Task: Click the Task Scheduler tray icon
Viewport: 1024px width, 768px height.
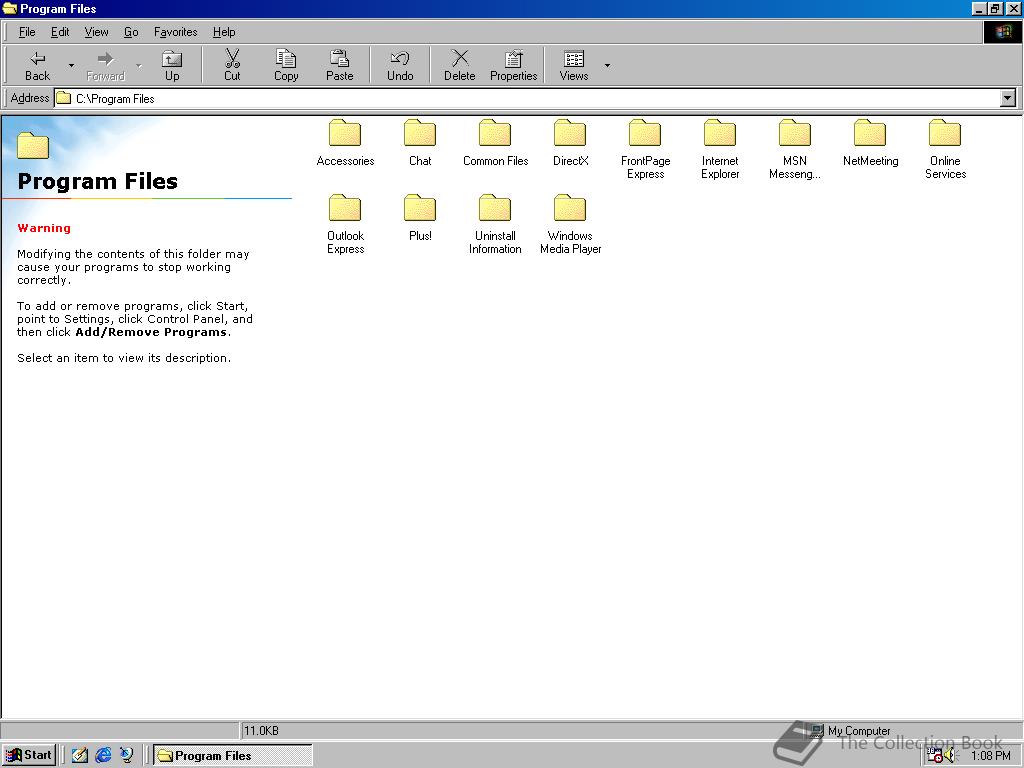Action: tap(934, 756)
